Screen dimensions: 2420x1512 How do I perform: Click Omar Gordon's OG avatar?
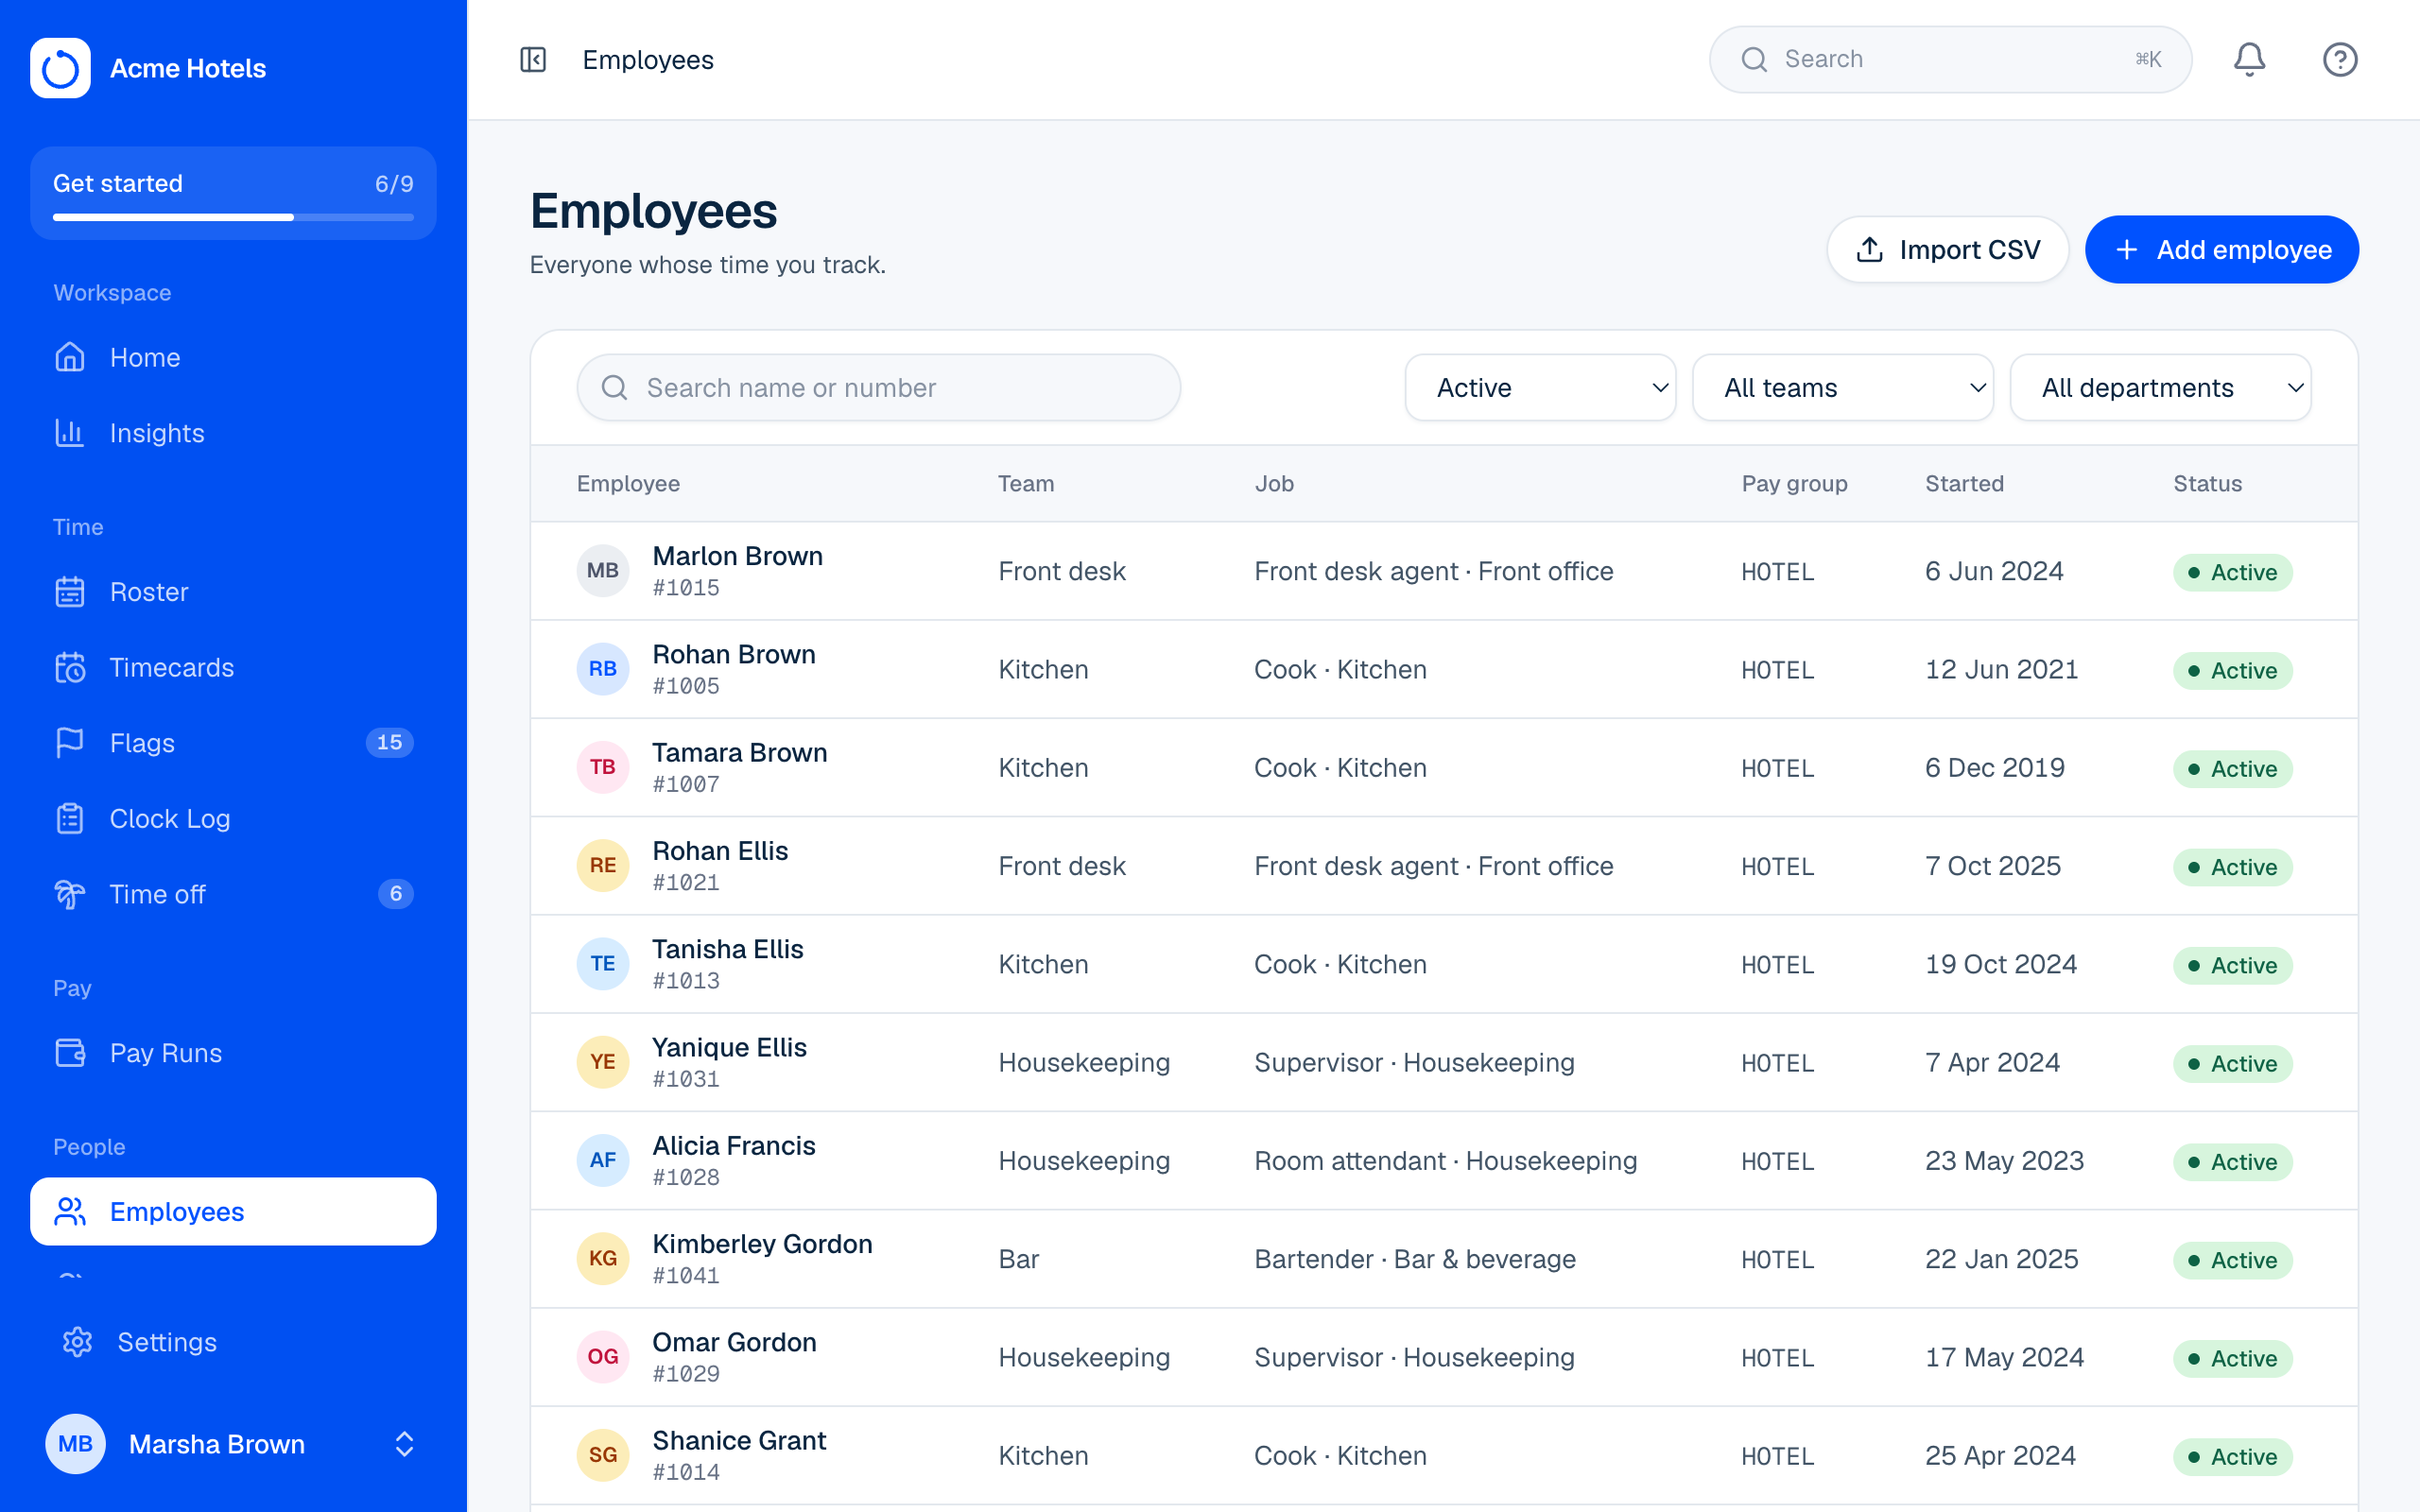pyautogui.click(x=603, y=1357)
